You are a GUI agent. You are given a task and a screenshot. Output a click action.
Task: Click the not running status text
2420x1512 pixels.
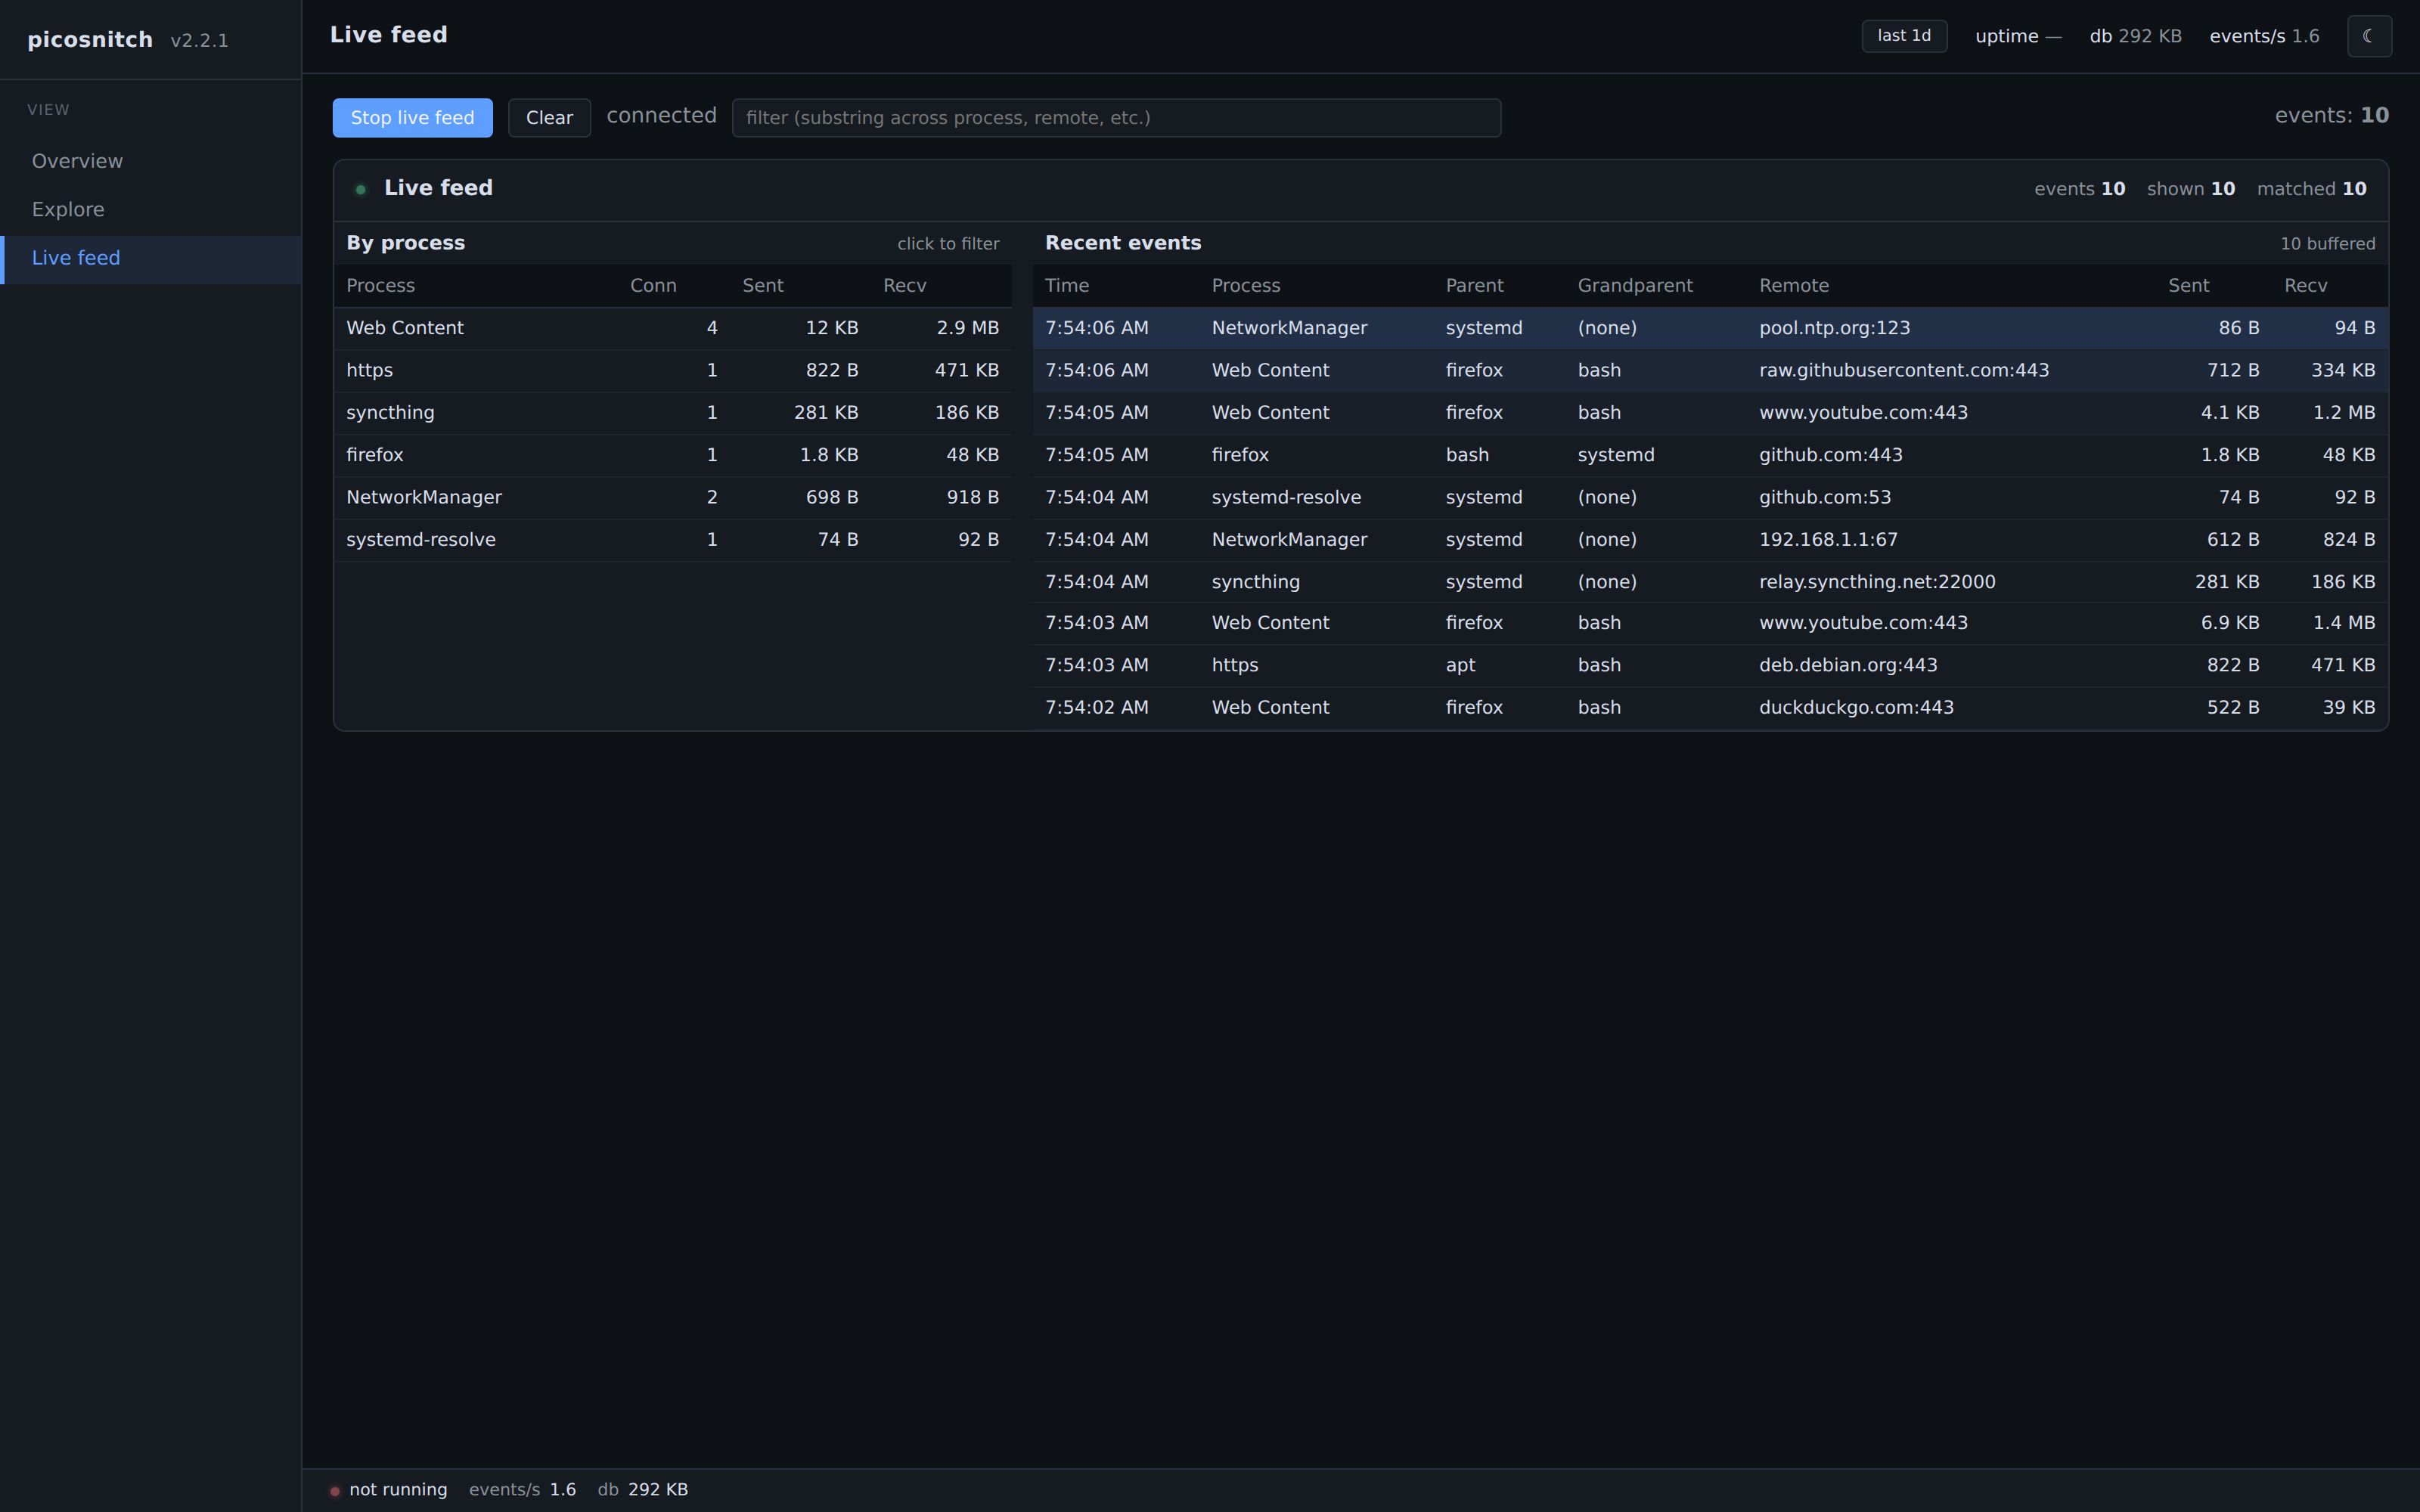[x=398, y=1490]
